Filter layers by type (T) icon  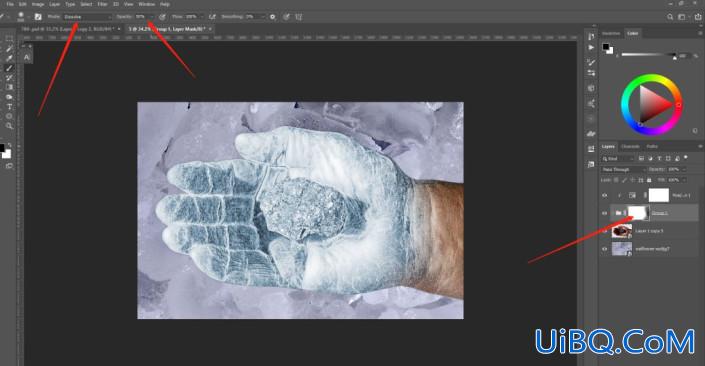659,159
